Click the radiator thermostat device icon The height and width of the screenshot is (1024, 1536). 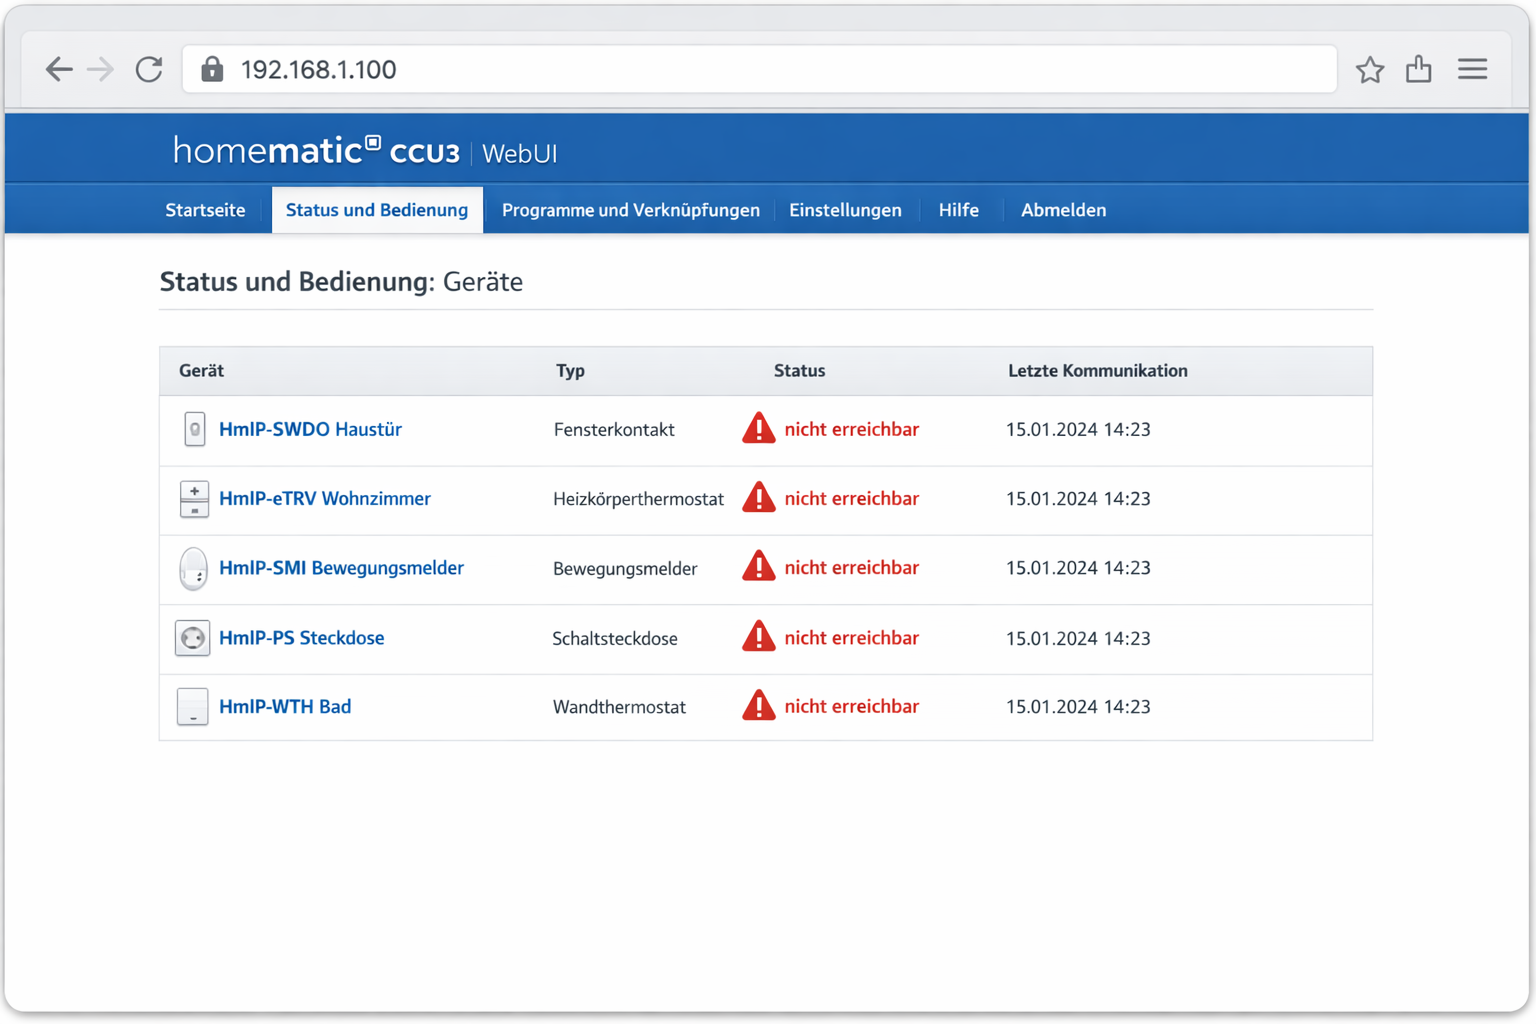click(194, 499)
